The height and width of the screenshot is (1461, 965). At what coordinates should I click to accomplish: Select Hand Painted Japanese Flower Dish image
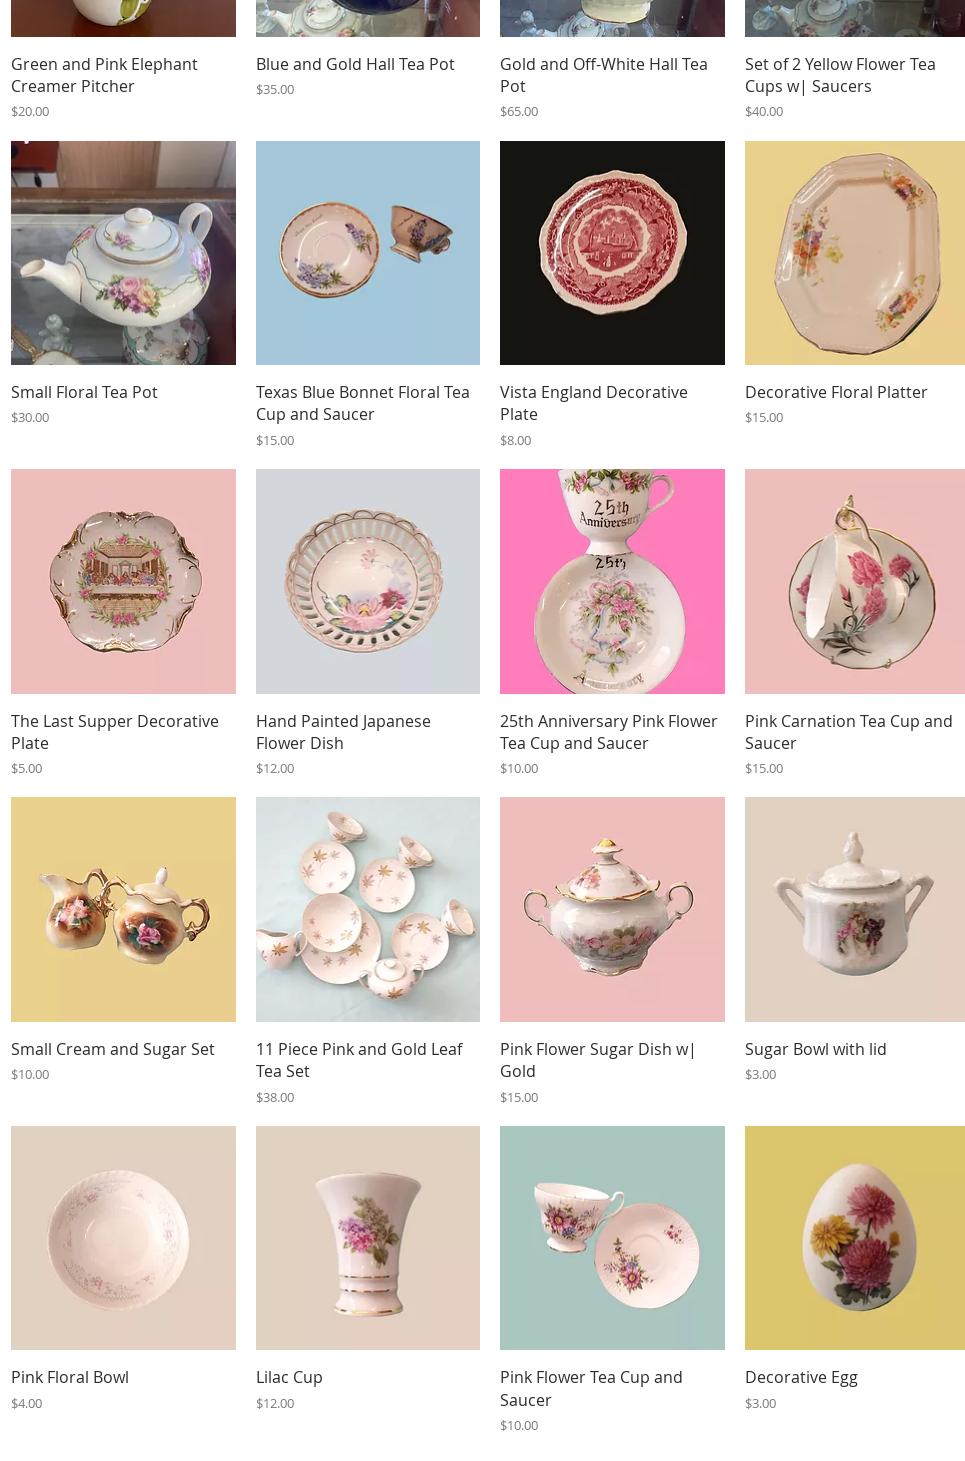[x=368, y=581]
